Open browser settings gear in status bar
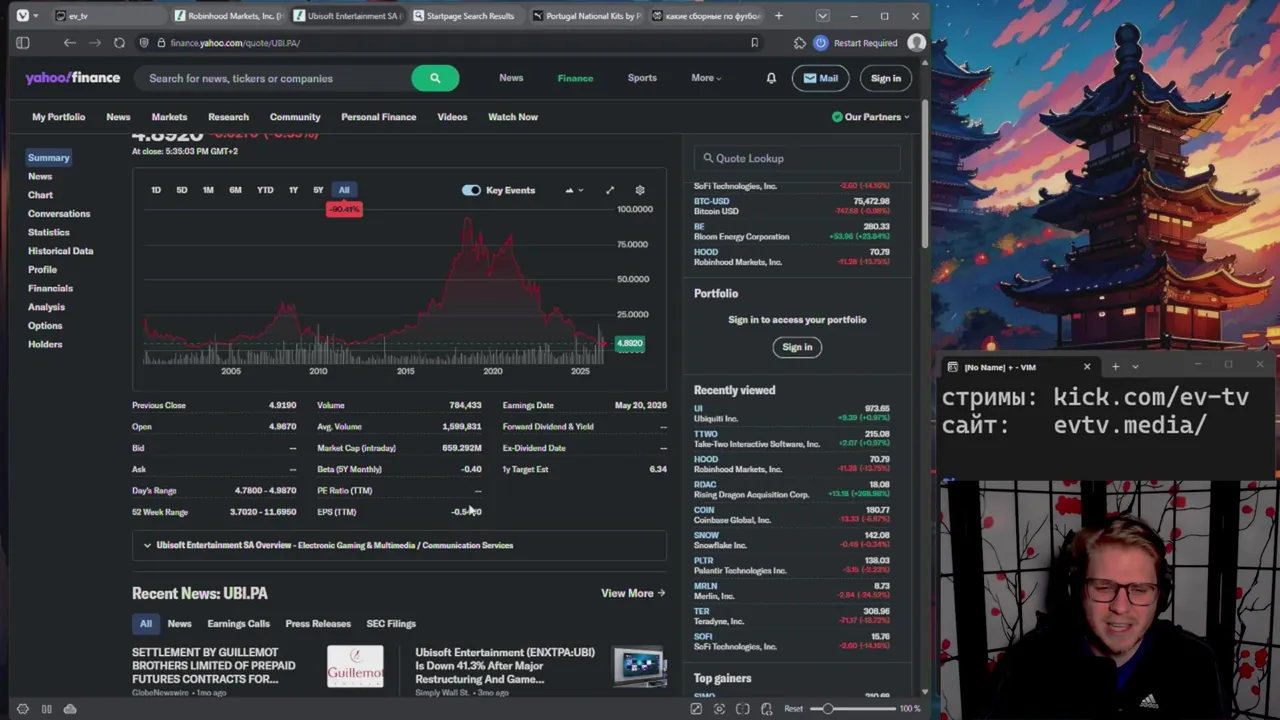The image size is (1280, 720). coord(23,709)
